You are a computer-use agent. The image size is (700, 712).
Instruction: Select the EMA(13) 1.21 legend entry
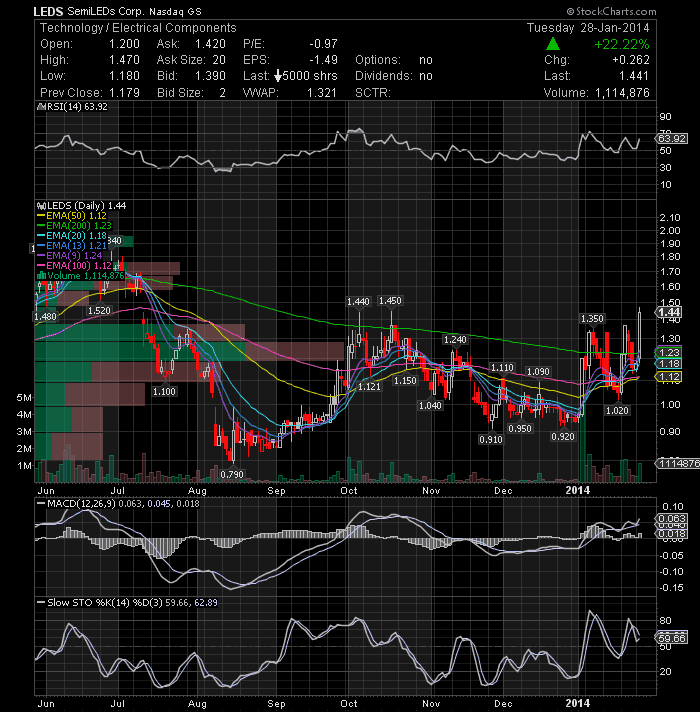(x=72, y=246)
